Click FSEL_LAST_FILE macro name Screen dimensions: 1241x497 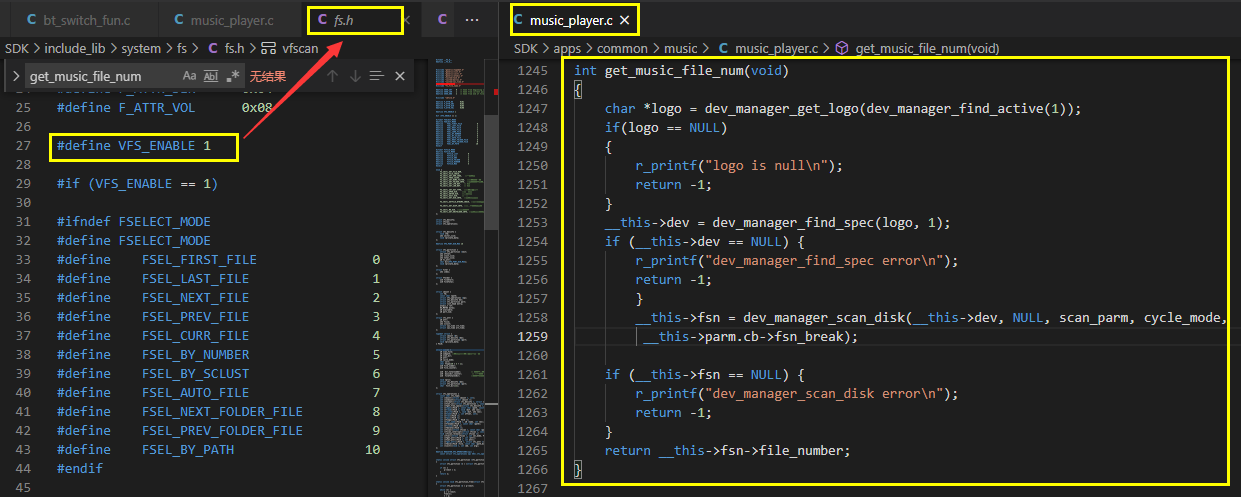[195, 279]
